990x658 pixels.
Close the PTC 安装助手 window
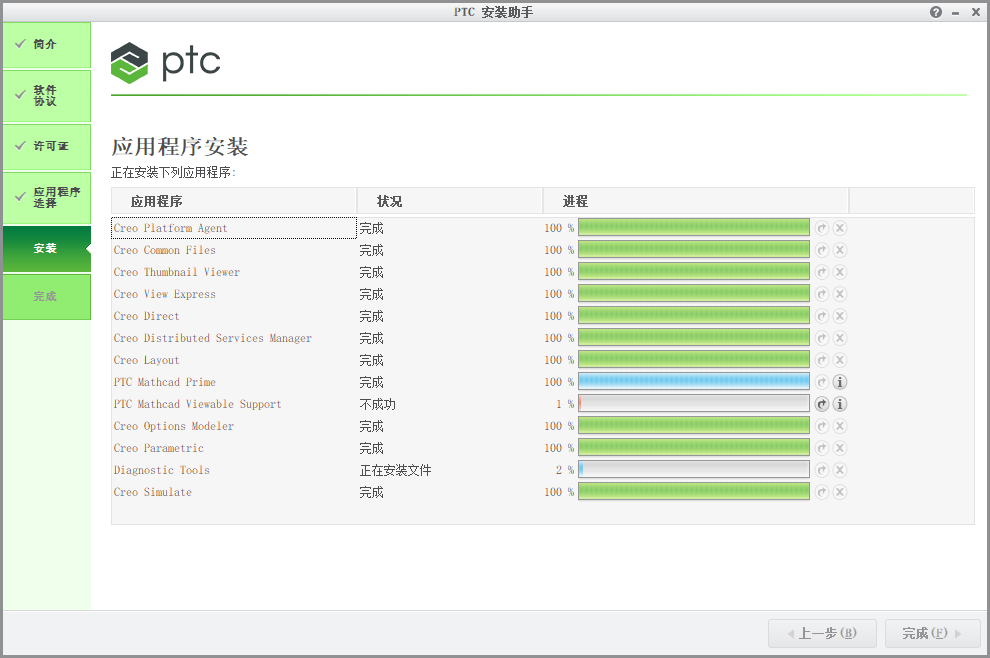point(975,12)
